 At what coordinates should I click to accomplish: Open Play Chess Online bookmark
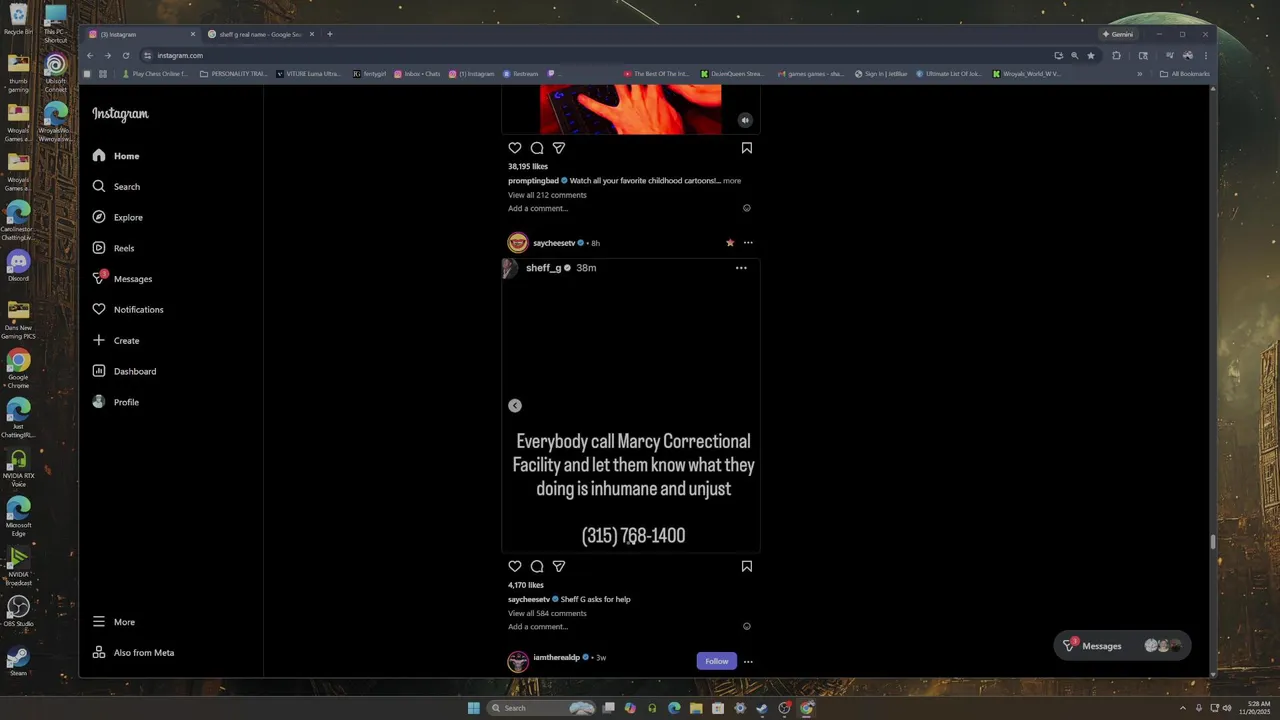(x=154, y=74)
